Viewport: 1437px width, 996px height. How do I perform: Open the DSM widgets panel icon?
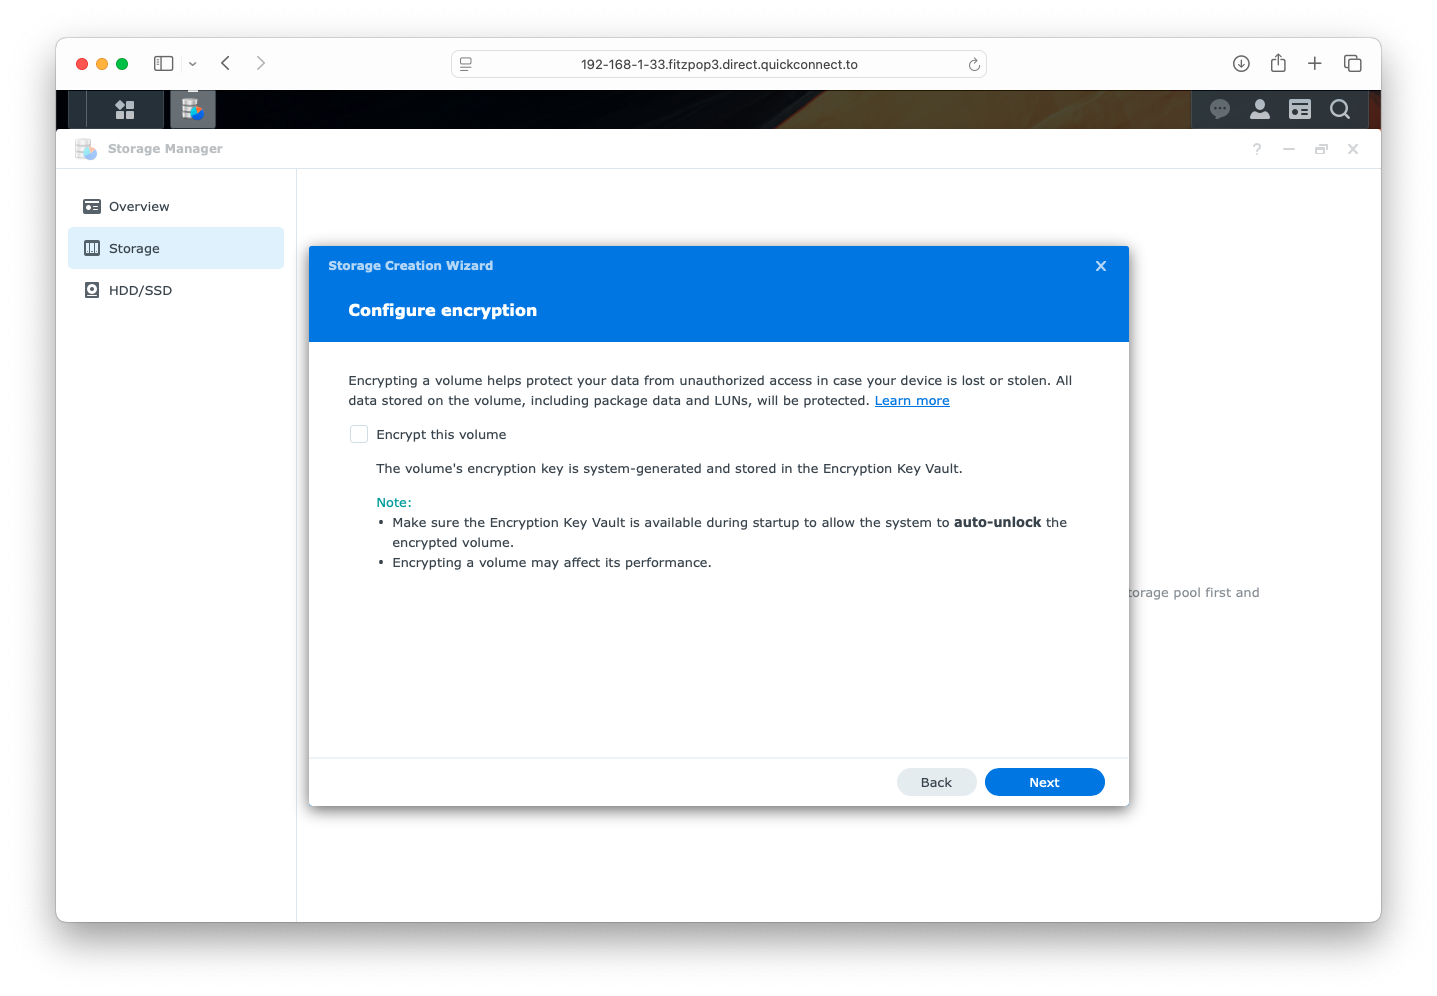(x=1300, y=109)
